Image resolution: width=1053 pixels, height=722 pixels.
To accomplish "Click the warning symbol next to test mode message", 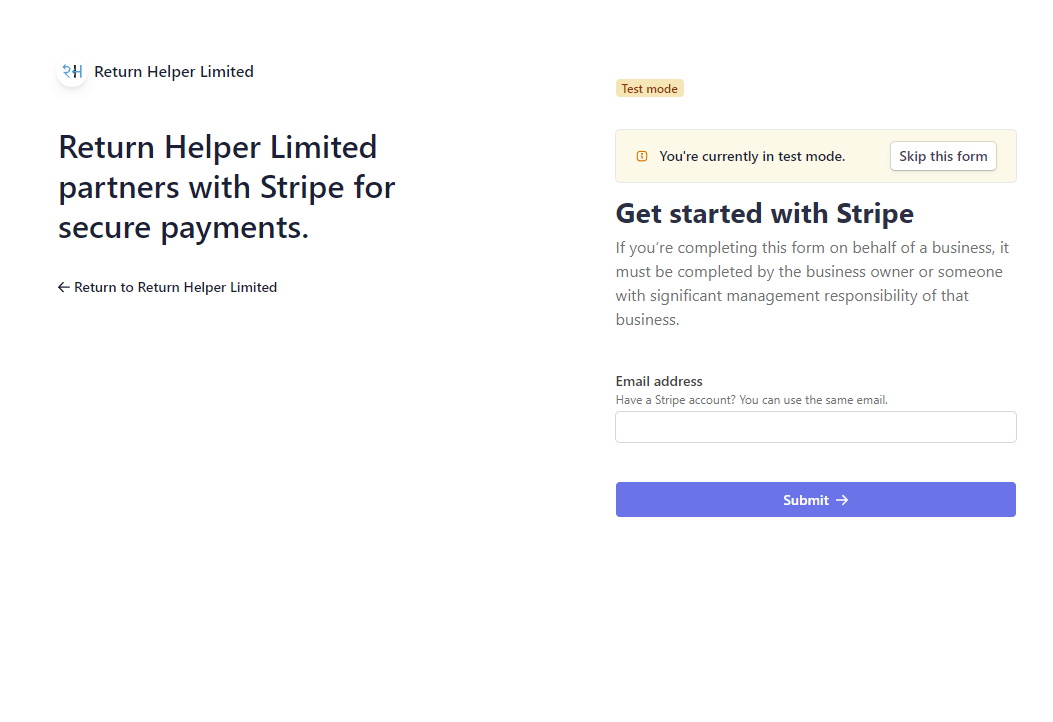I will coord(640,156).
